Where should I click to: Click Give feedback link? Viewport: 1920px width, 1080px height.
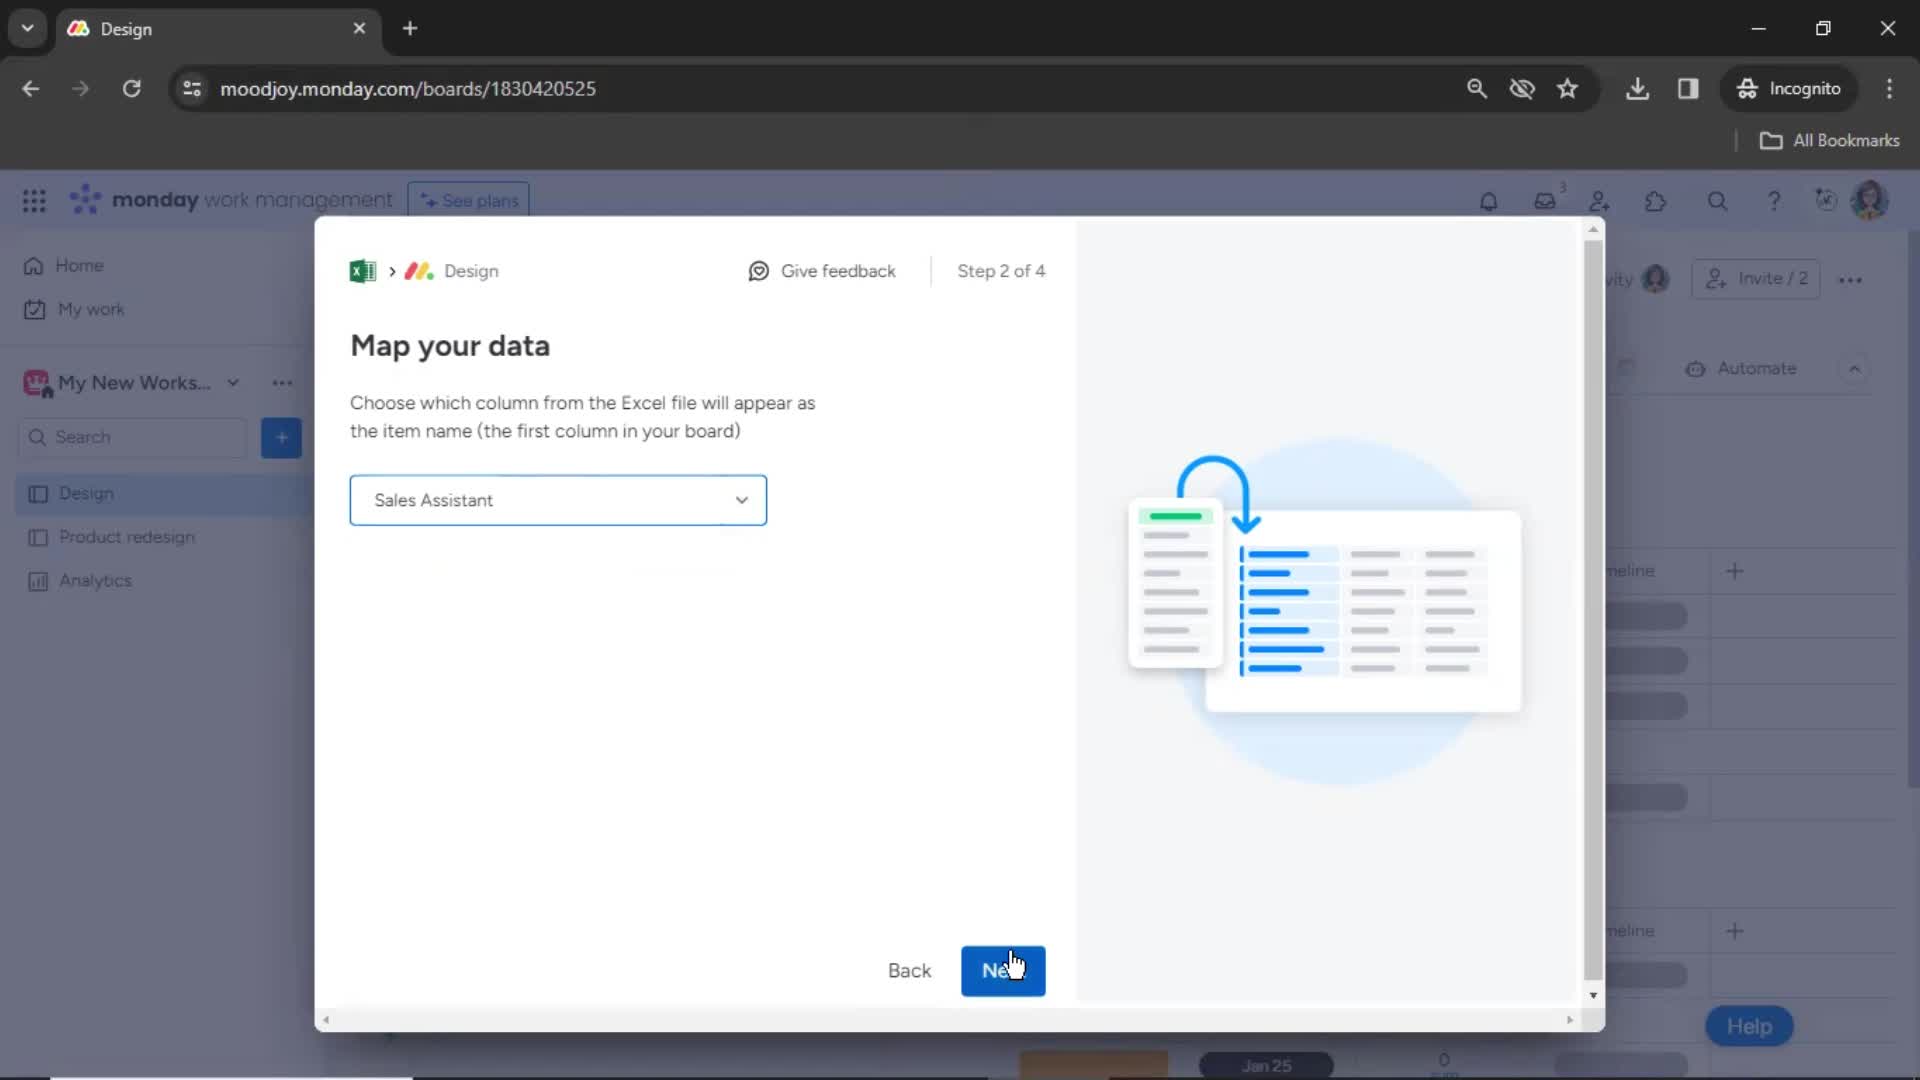tap(822, 271)
